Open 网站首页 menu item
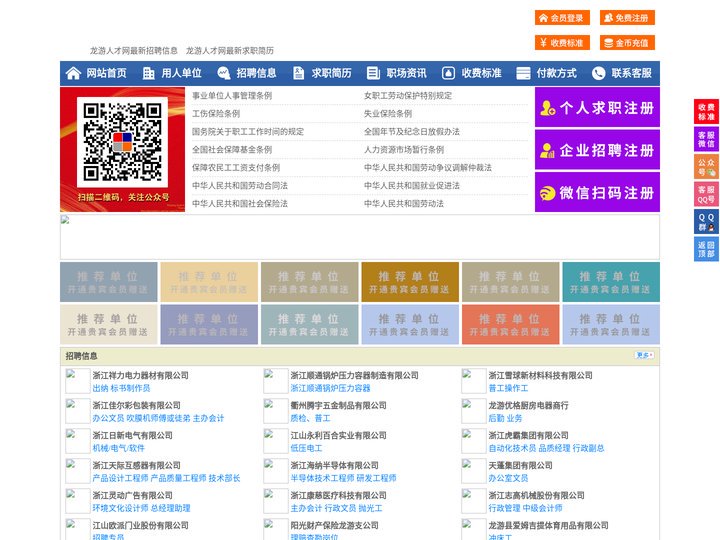Image resolution: width=720 pixels, height=540 pixels. click(106, 73)
